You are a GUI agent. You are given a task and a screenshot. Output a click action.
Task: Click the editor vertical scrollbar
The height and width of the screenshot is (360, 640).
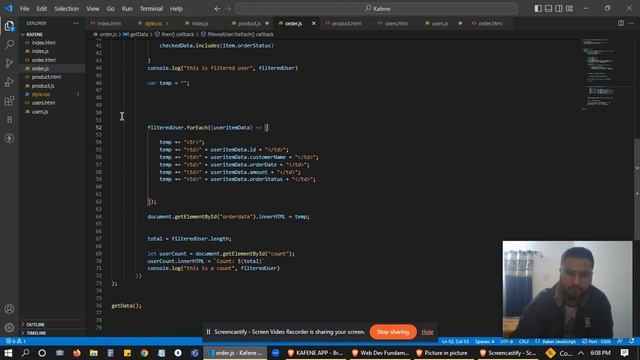pos(637,188)
